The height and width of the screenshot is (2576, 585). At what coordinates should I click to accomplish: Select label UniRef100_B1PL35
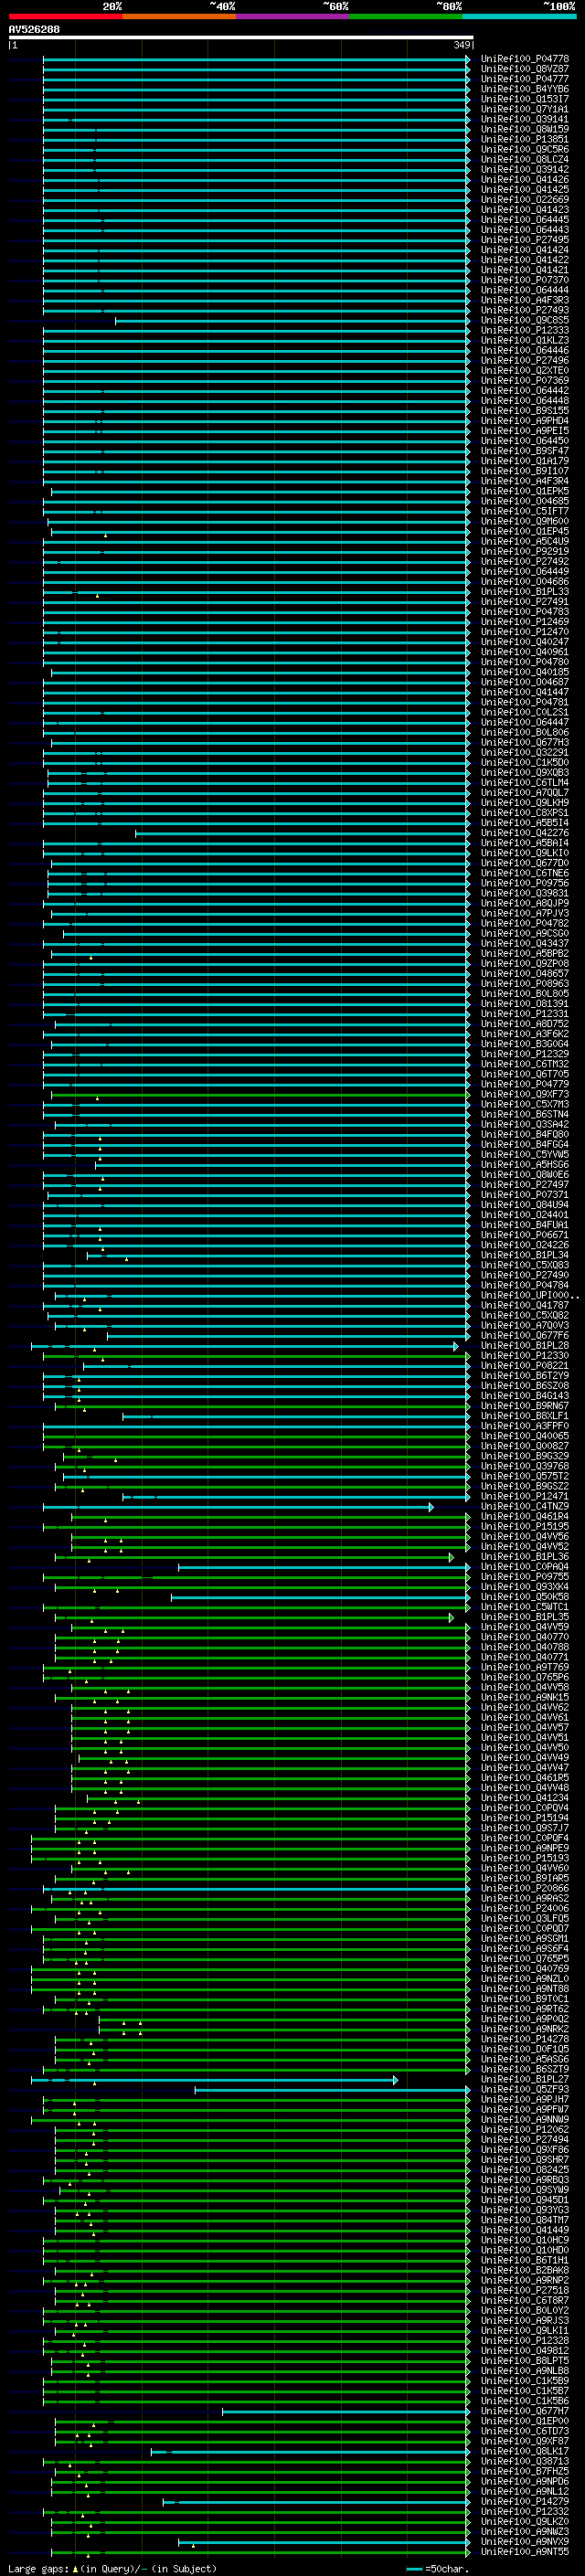pos(525,1616)
